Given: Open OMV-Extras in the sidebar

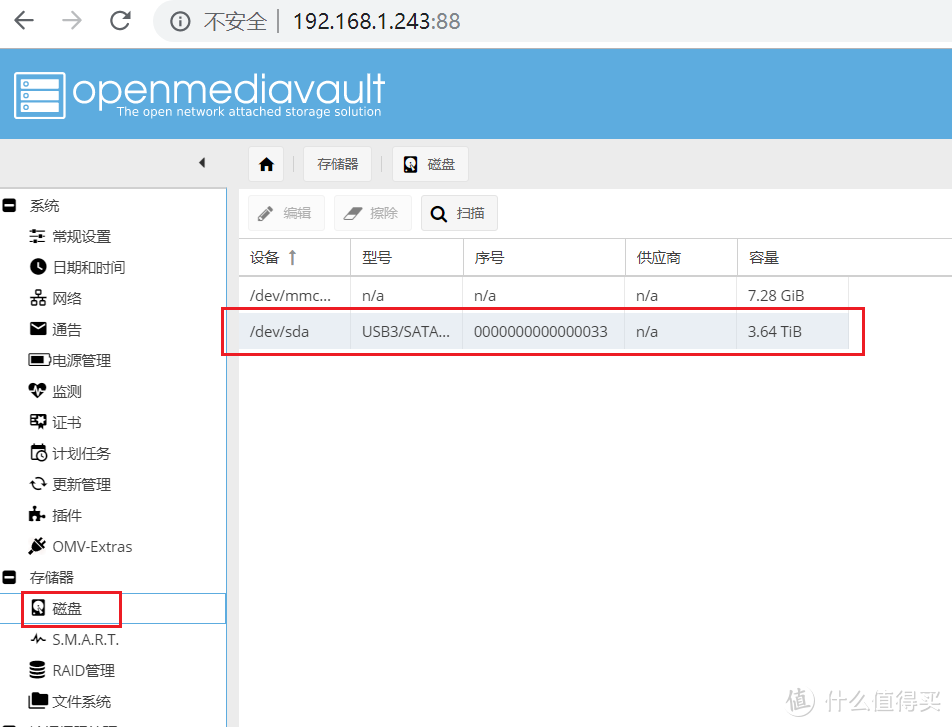Looking at the screenshot, I should pyautogui.click(x=80, y=546).
